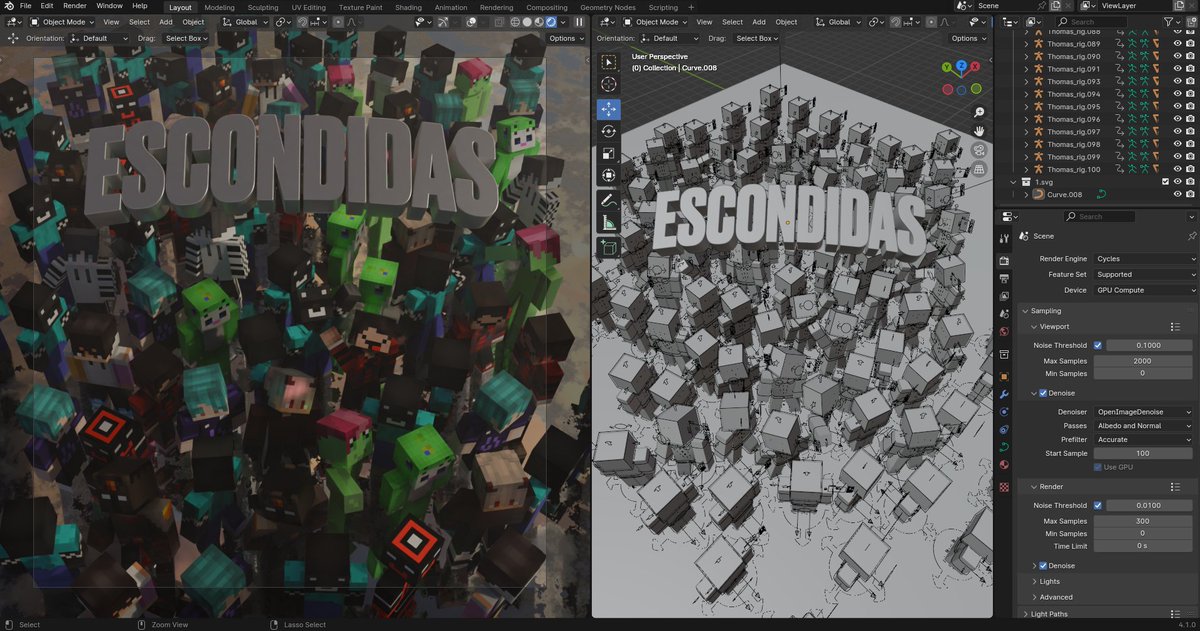Edit Render Max Samples value 300
This screenshot has width=1200, height=631.
(1142, 521)
